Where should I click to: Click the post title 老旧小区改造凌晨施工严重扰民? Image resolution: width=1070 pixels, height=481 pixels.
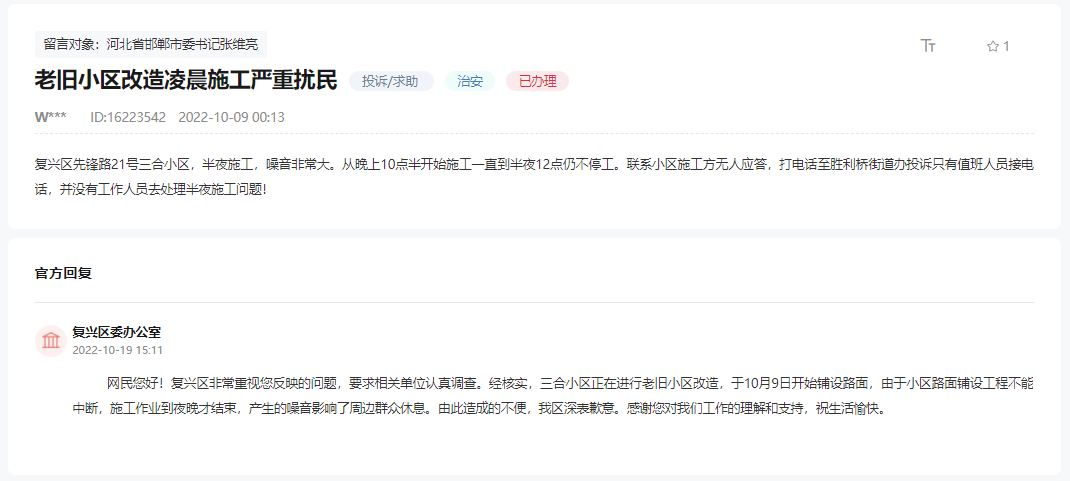186,81
